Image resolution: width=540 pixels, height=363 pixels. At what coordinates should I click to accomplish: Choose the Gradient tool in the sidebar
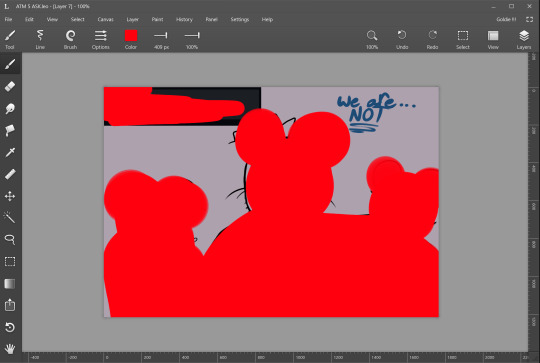coord(10,283)
